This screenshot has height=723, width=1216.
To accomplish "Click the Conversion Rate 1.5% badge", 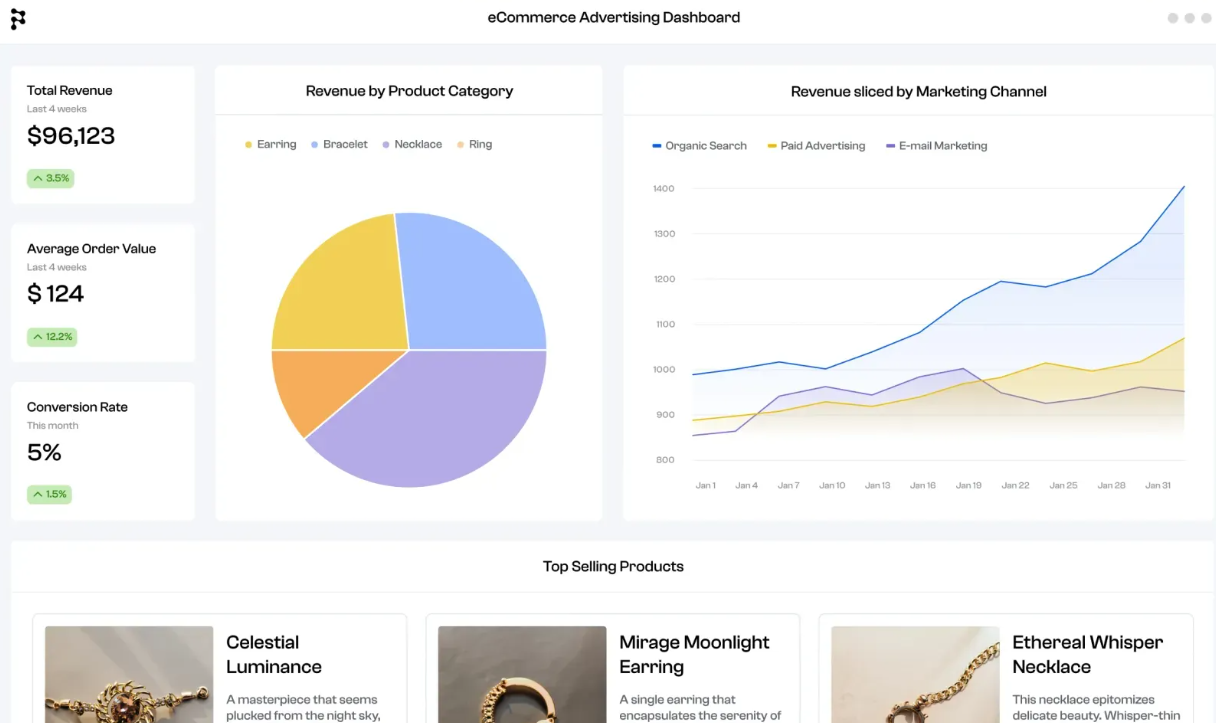I will point(50,494).
